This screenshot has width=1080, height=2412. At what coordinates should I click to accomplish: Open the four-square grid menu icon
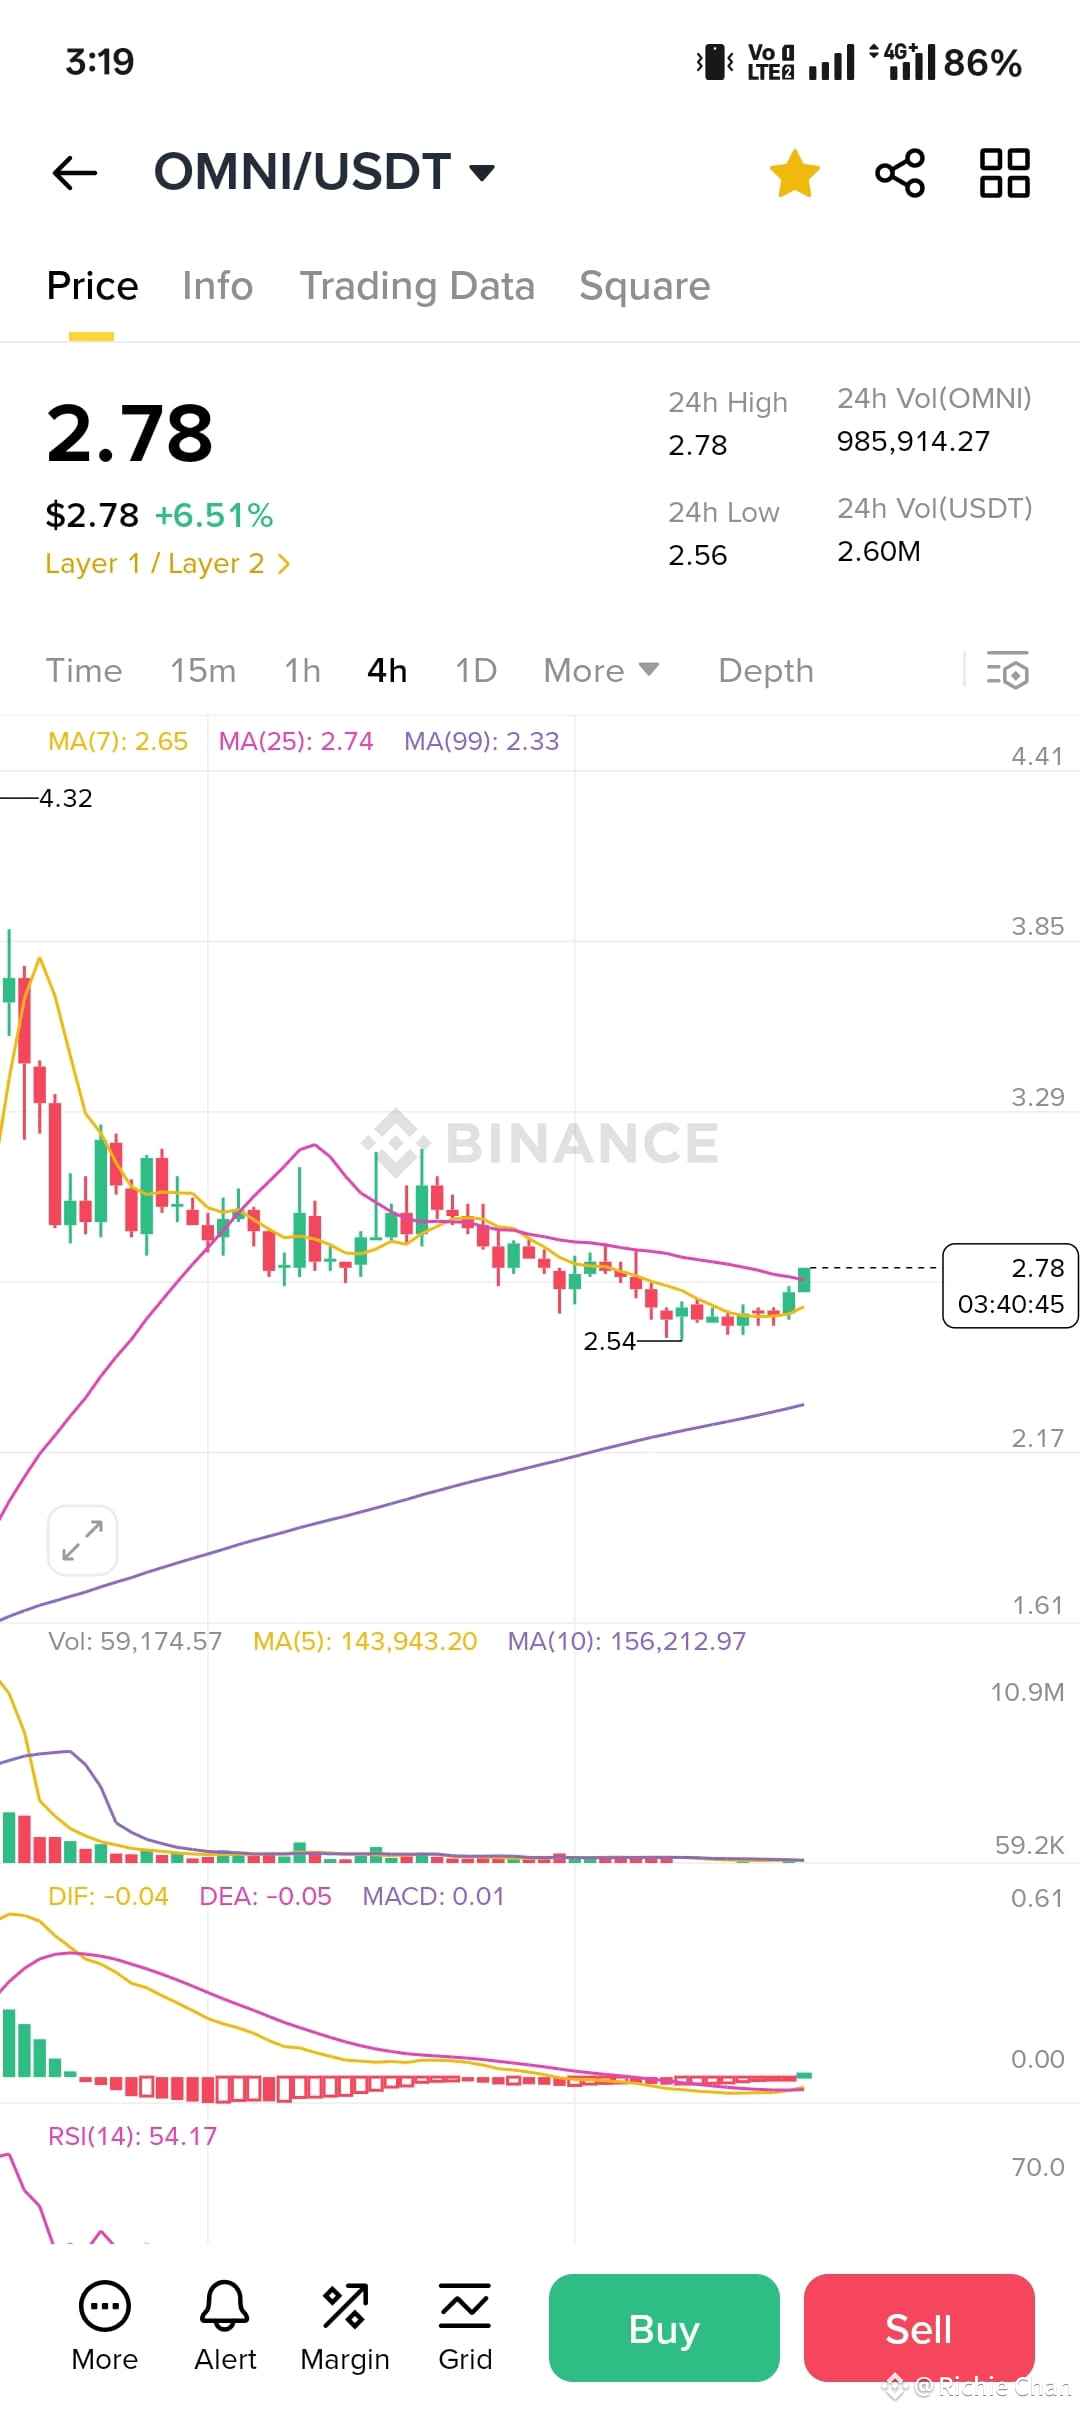coord(1004,173)
